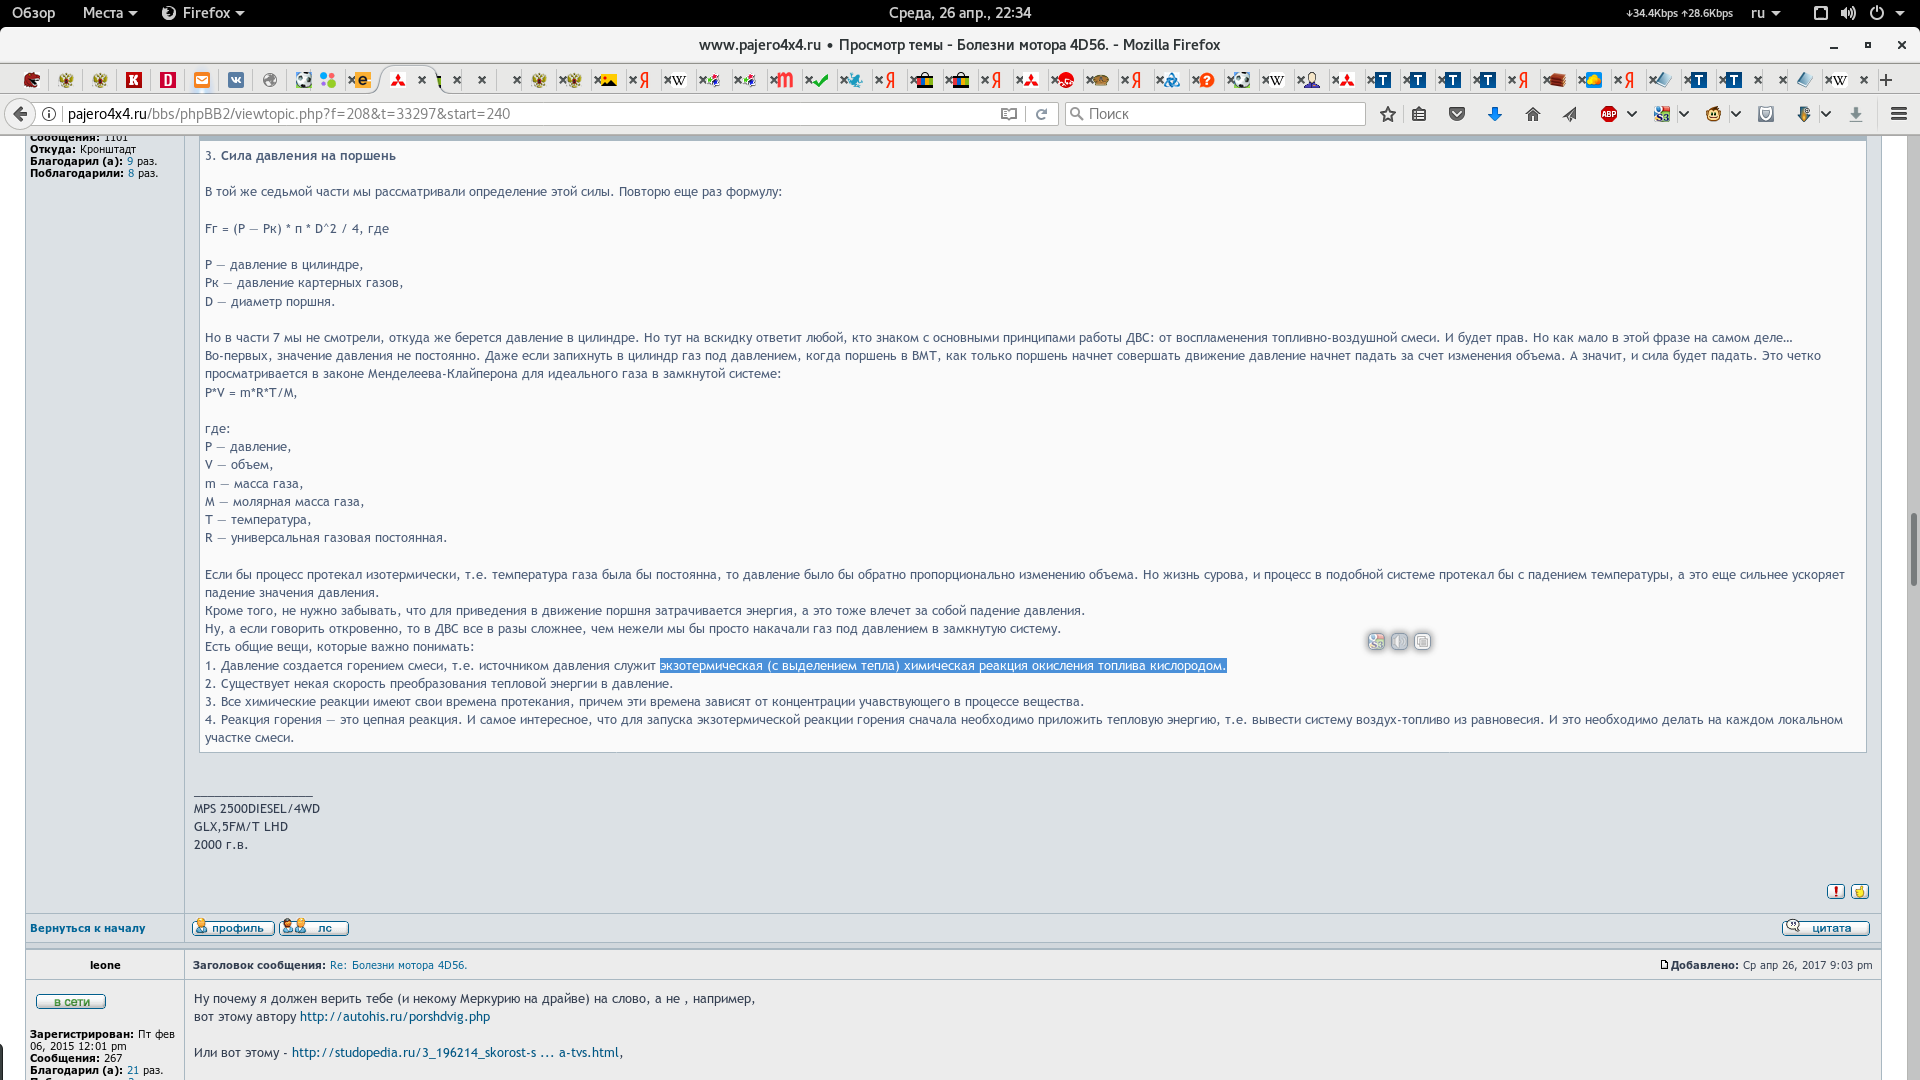The width and height of the screenshot is (1920, 1080).
Task: Open Firefox hamburger menu
Action: (x=1898, y=114)
